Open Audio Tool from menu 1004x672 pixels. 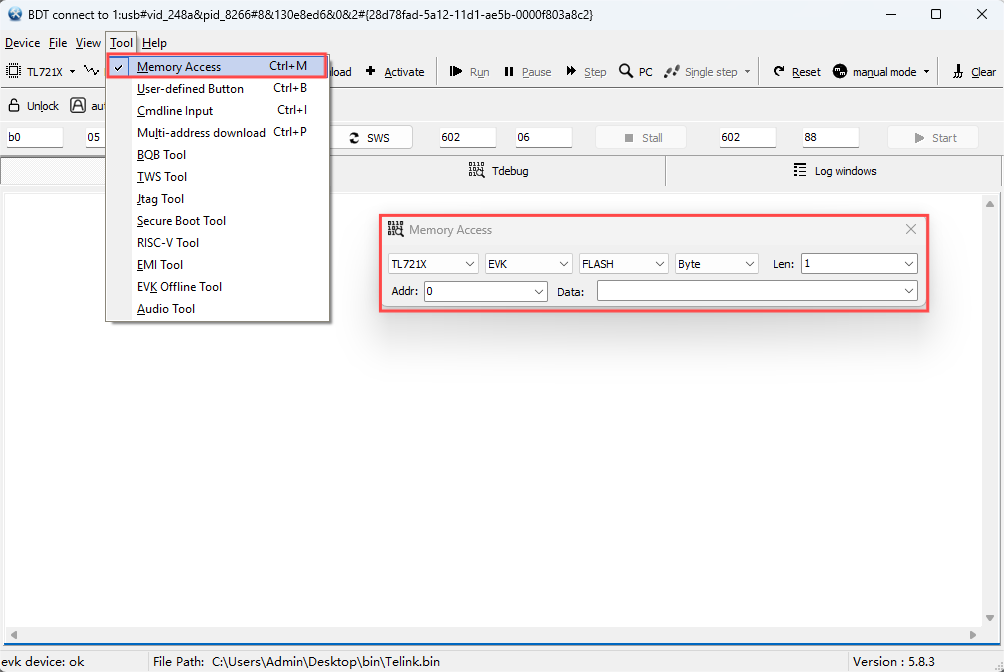[218, 308]
